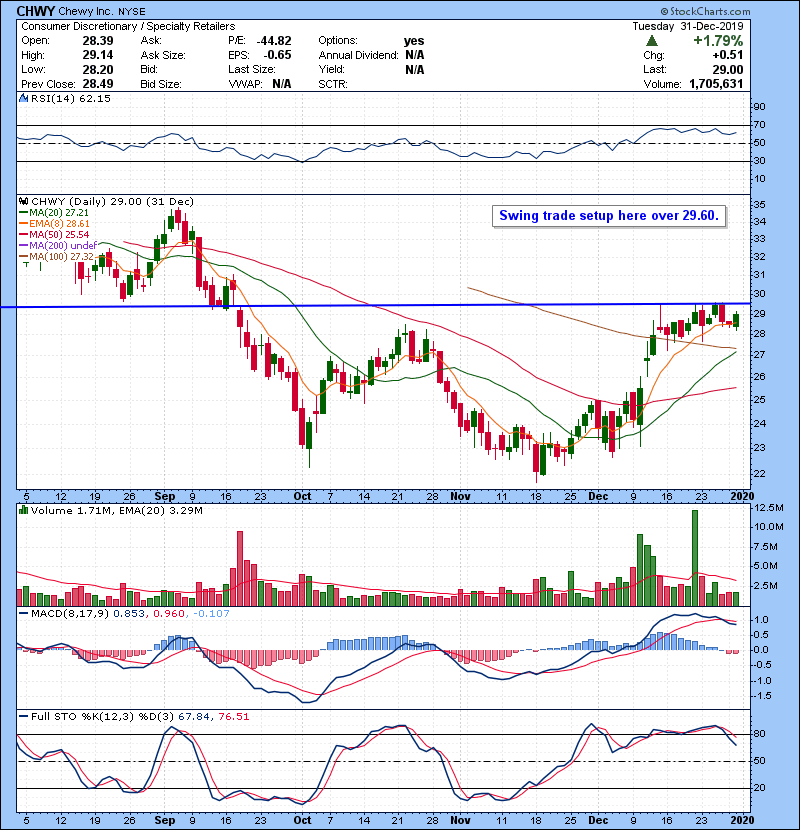Click the MACD histogram value -0.107
The height and width of the screenshot is (830, 800).
(211, 614)
